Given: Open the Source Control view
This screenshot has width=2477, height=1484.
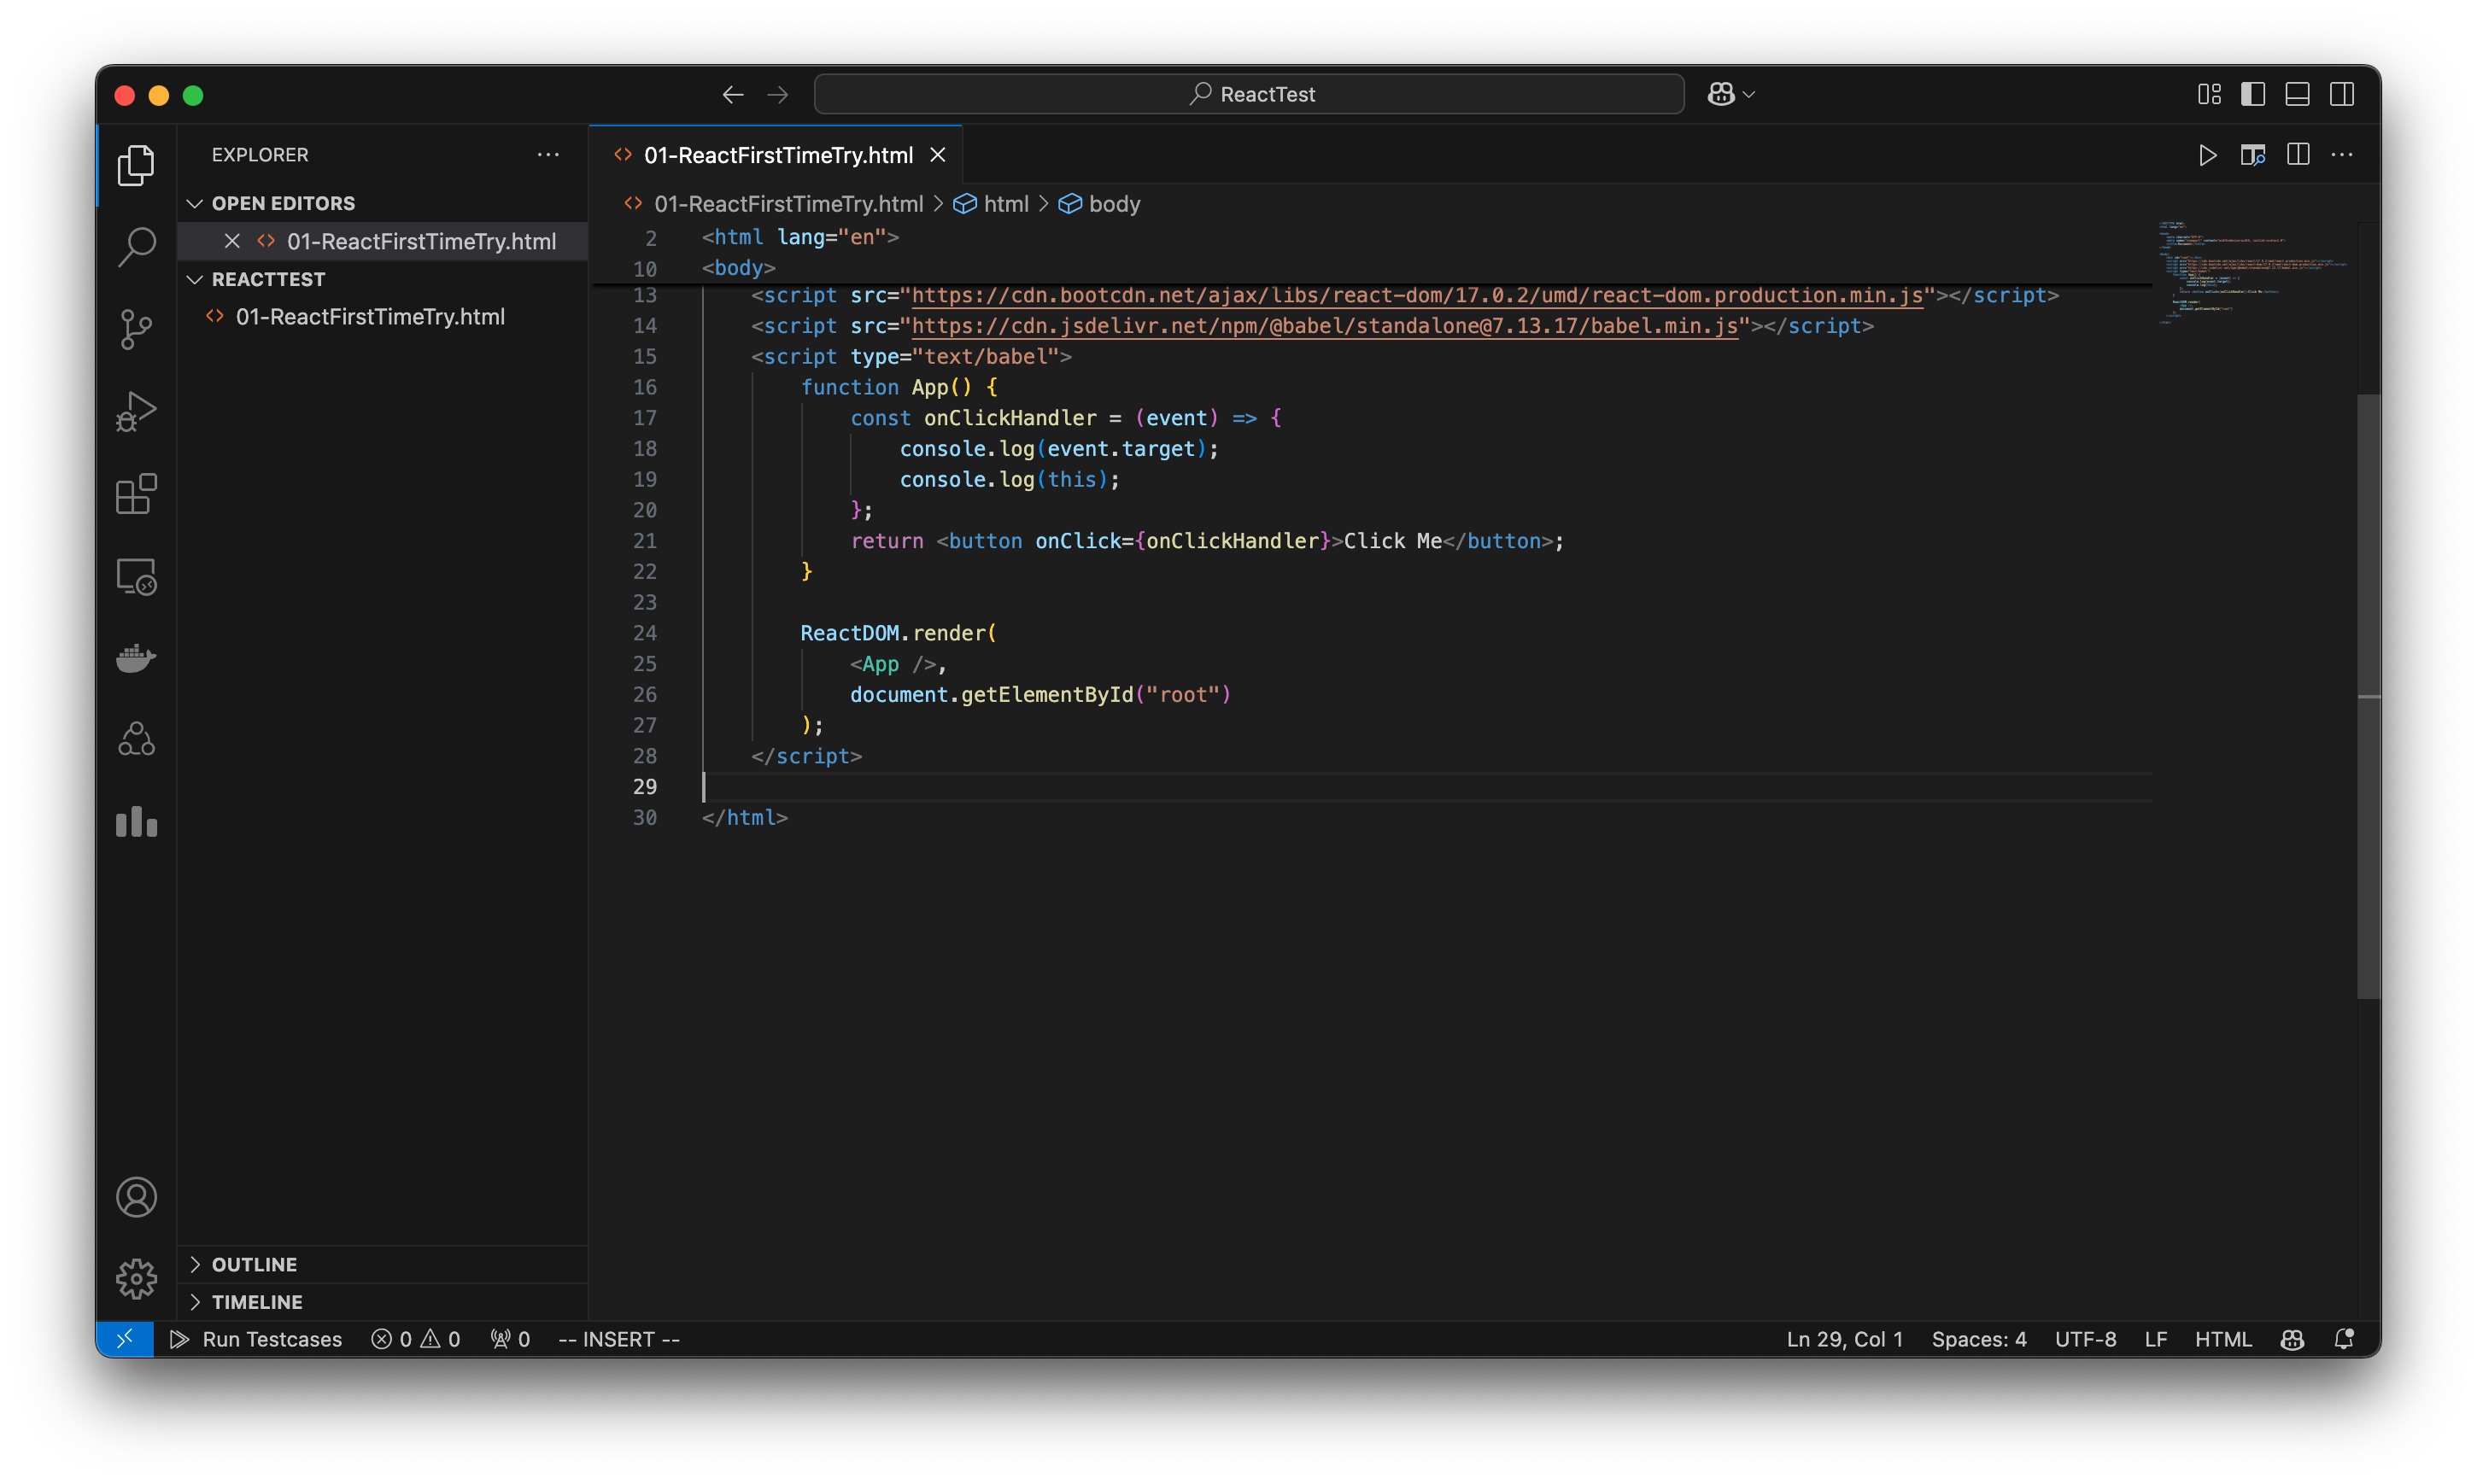Looking at the screenshot, I should (x=136, y=329).
